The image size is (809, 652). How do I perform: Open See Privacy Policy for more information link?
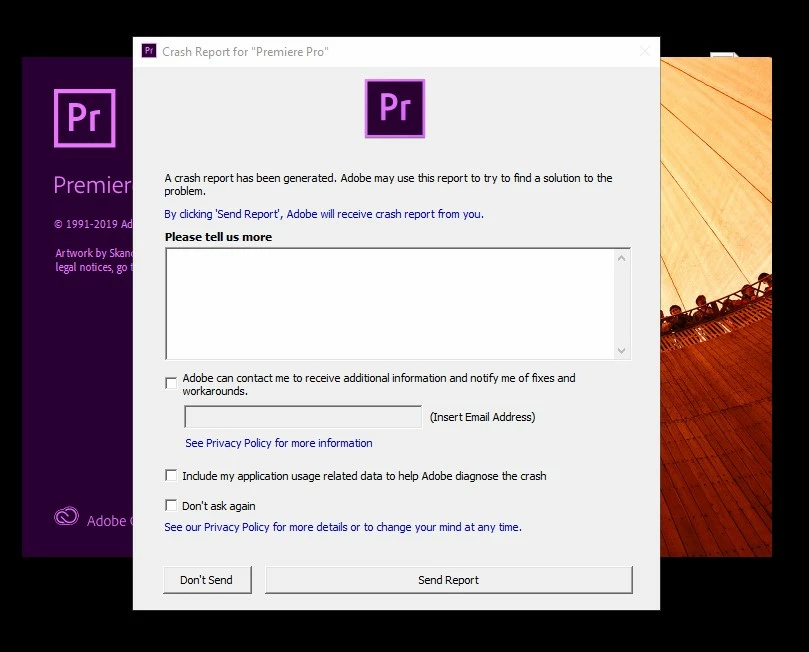tap(279, 443)
